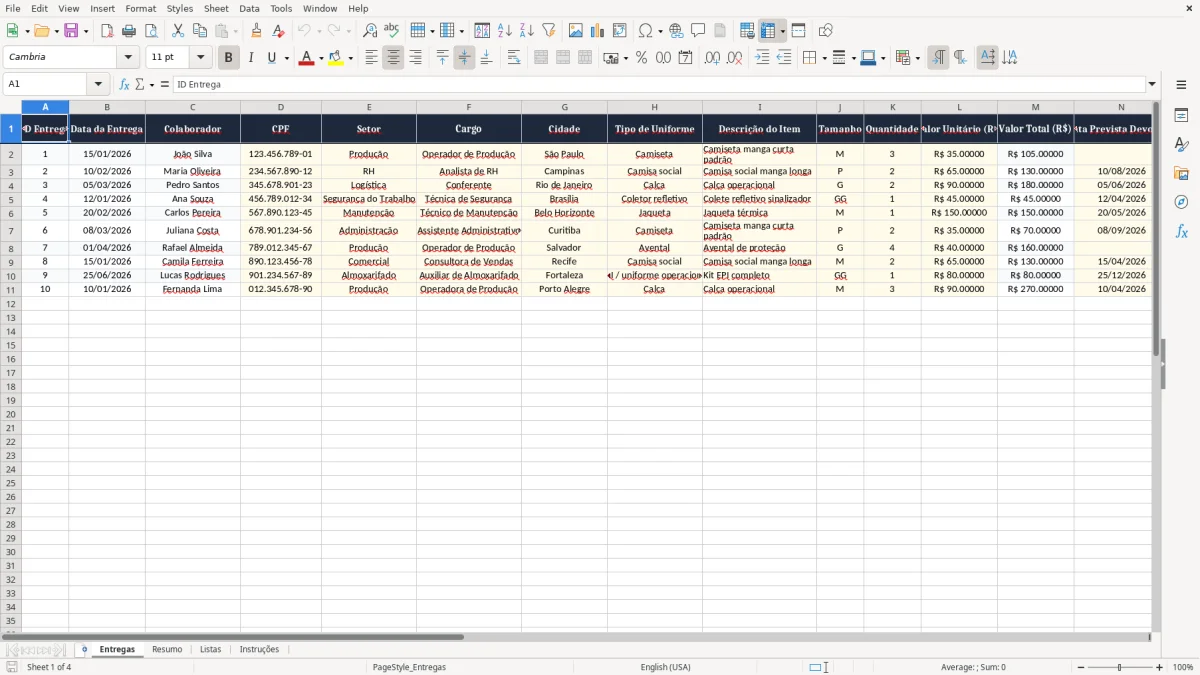The width and height of the screenshot is (1200, 675).
Task: Sort descending with Z-A icon
Action: [526, 31]
